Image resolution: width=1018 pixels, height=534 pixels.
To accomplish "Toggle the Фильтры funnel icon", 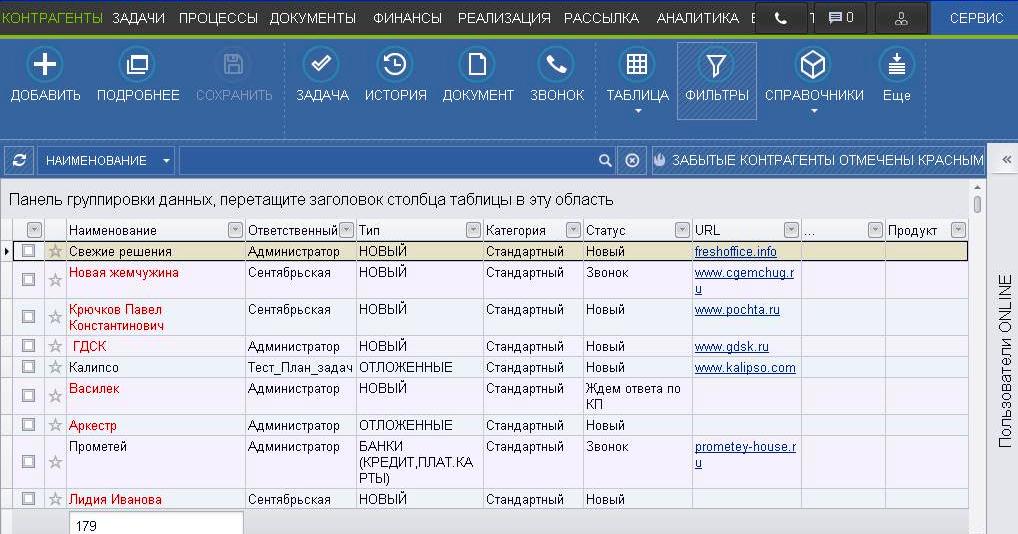I will pyautogui.click(x=716, y=64).
